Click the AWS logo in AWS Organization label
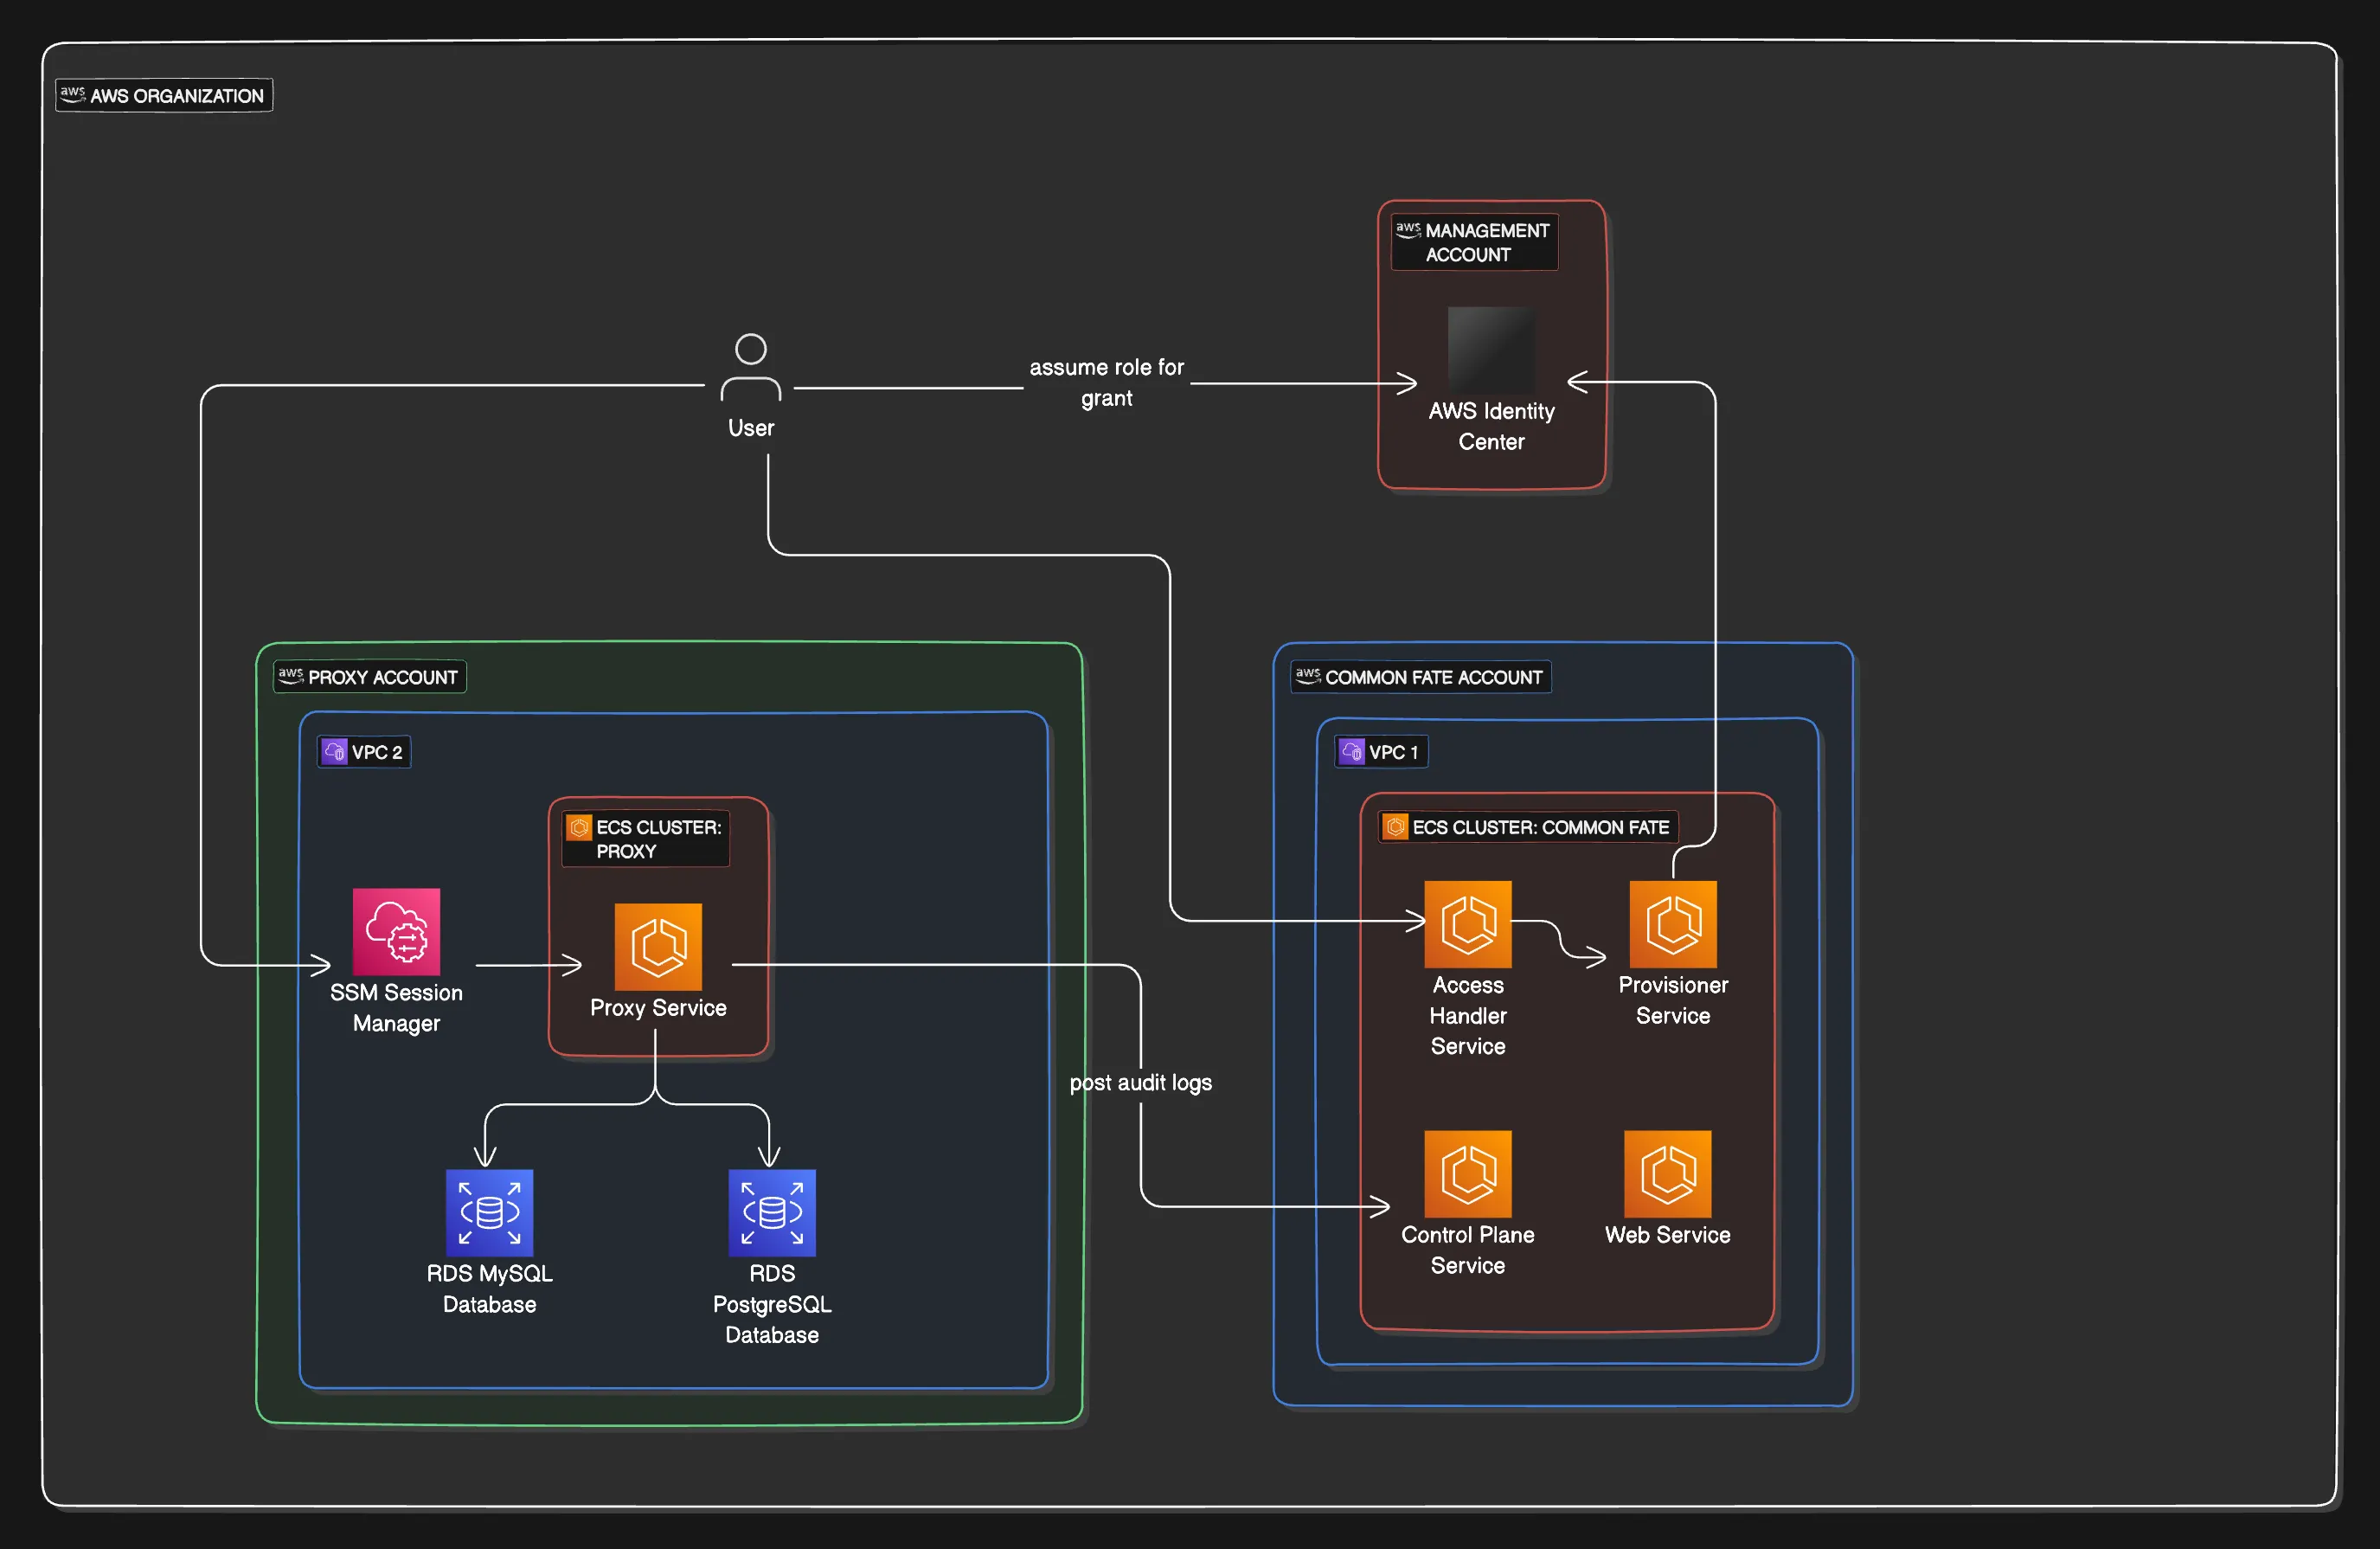Viewport: 2380px width, 1549px height. pyautogui.click(x=73, y=94)
